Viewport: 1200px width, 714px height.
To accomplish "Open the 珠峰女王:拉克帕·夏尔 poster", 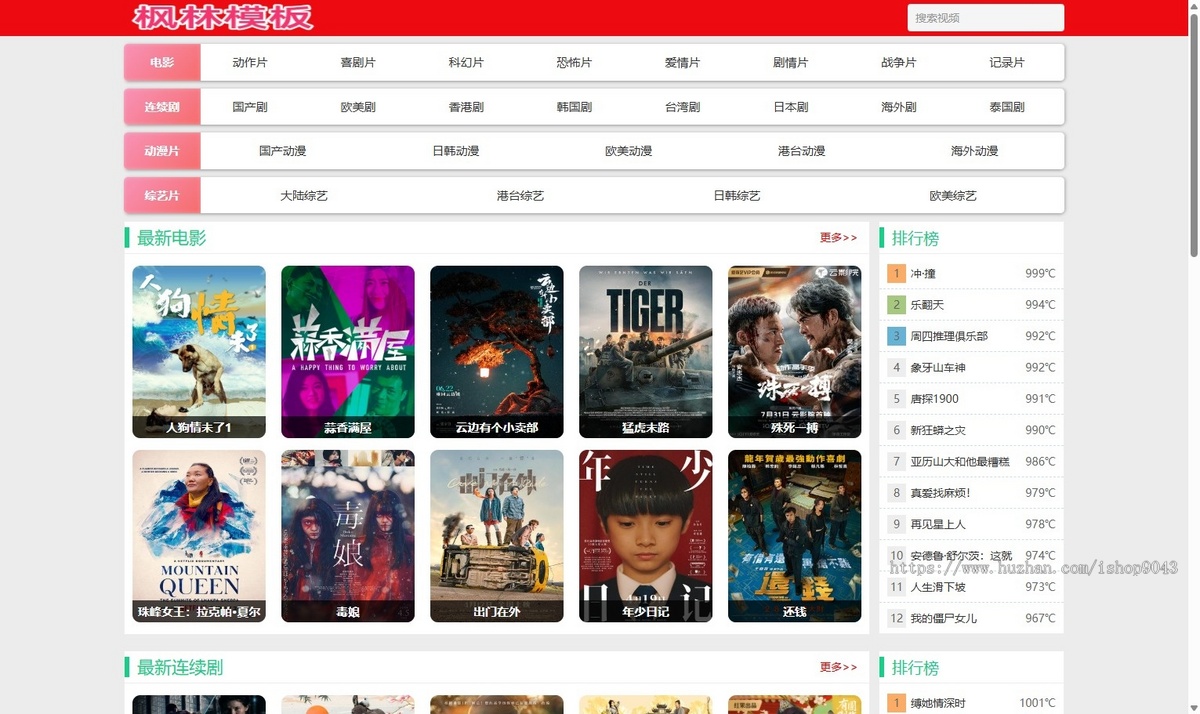I will [x=199, y=536].
